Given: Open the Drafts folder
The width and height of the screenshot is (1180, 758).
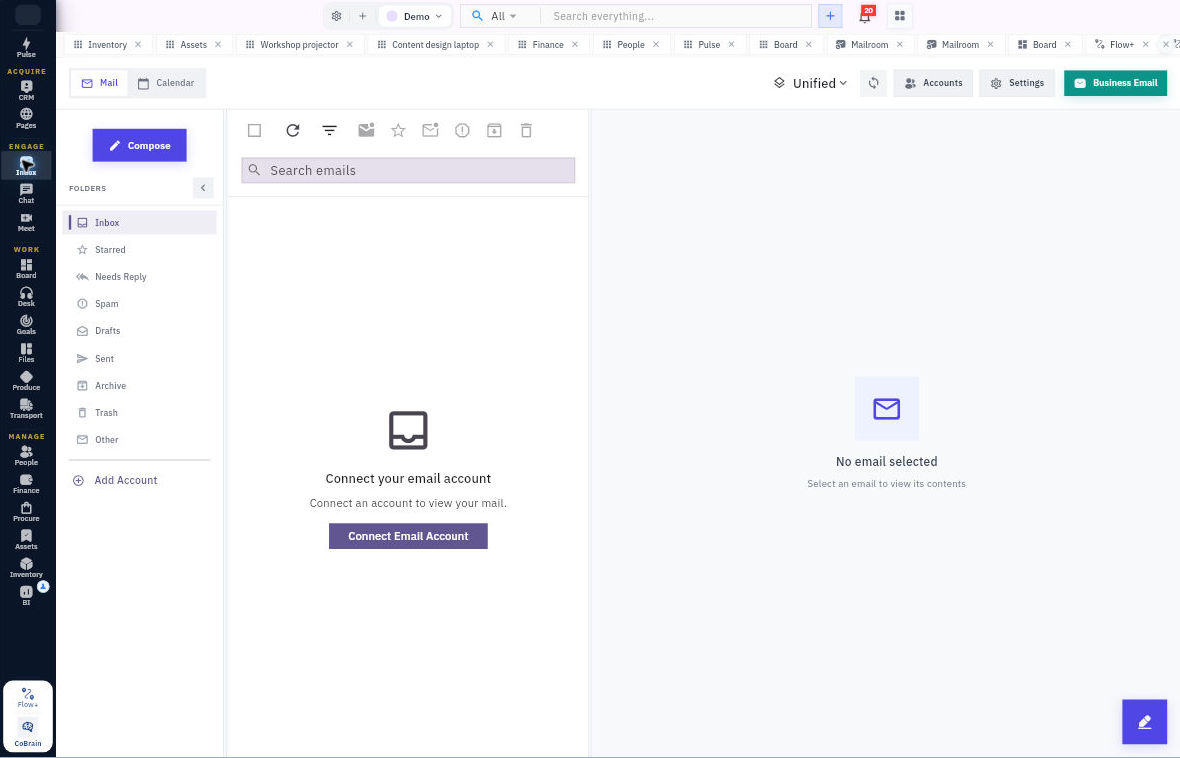Looking at the screenshot, I should point(140,330).
